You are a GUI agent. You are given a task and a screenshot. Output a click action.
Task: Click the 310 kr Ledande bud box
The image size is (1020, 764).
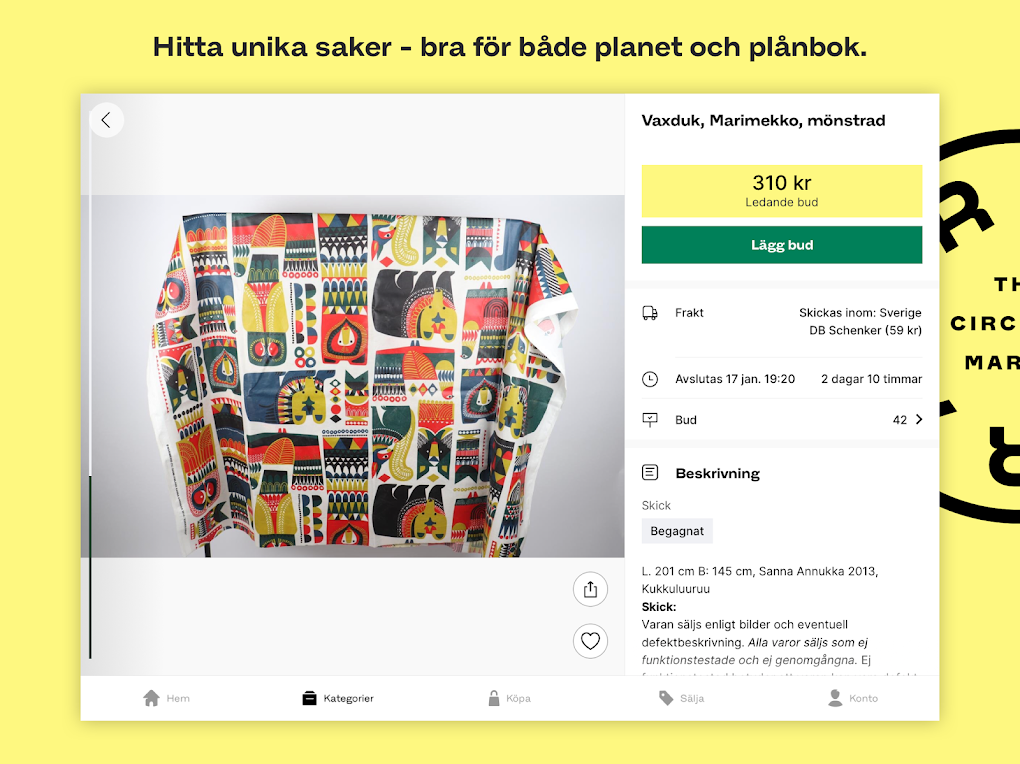[782, 191]
